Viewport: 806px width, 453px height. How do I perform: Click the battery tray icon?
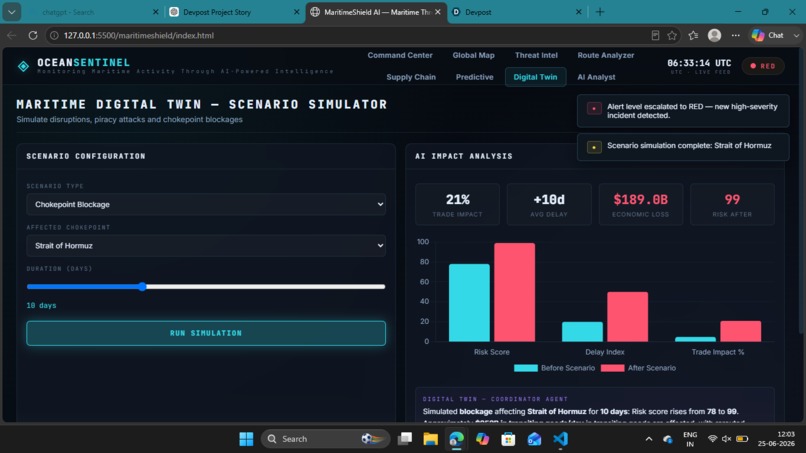click(x=742, y=439)
